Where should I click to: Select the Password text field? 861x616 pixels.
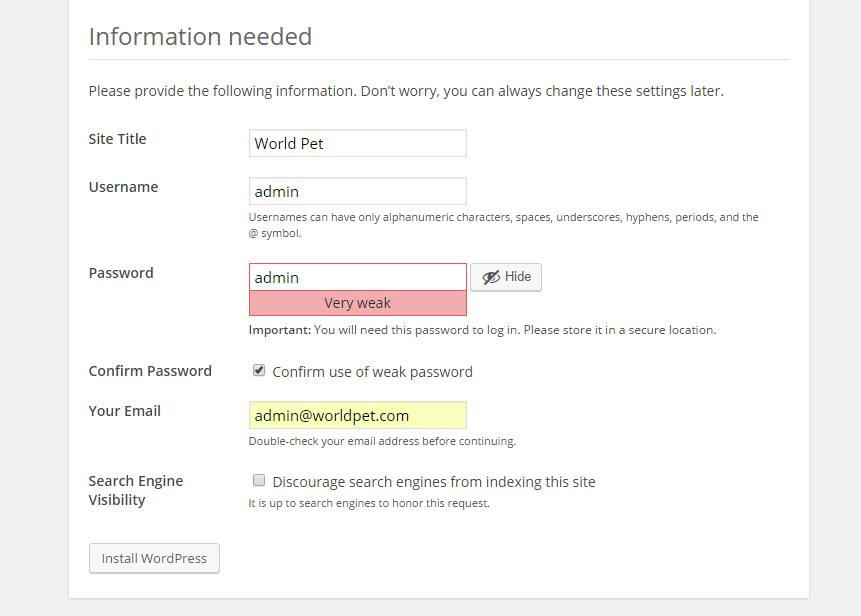coord(357,277)
